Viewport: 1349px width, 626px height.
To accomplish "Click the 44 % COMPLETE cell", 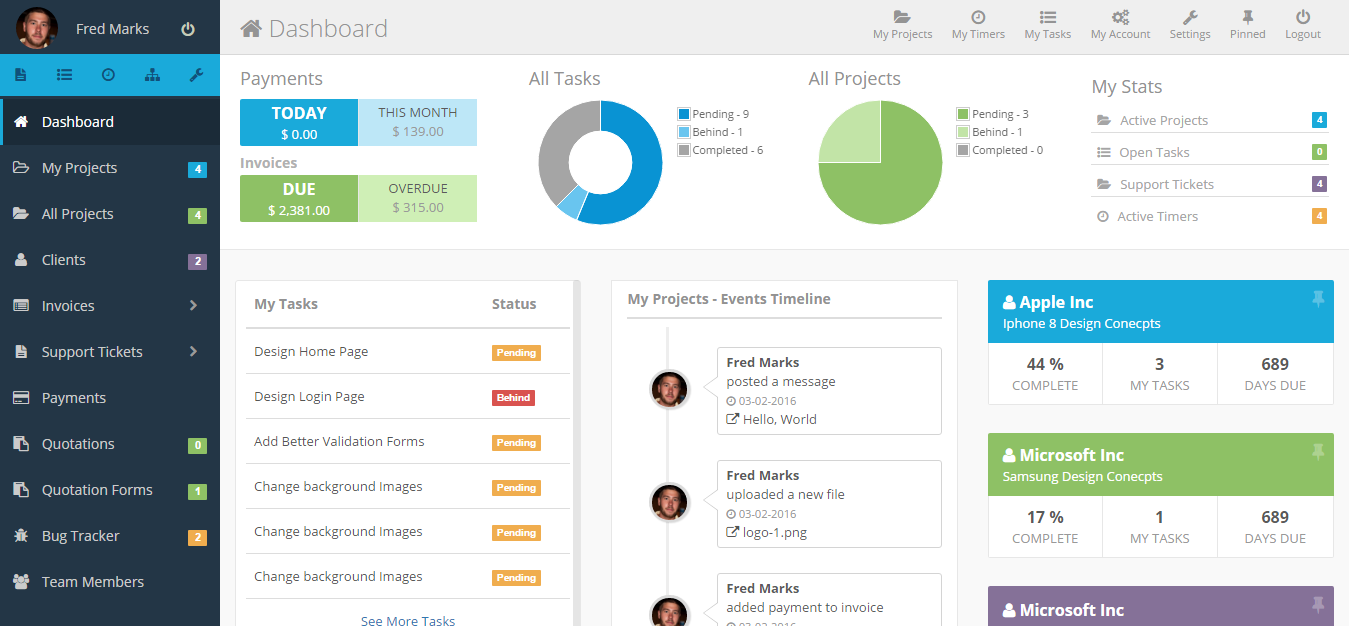I will (1045, 374).
